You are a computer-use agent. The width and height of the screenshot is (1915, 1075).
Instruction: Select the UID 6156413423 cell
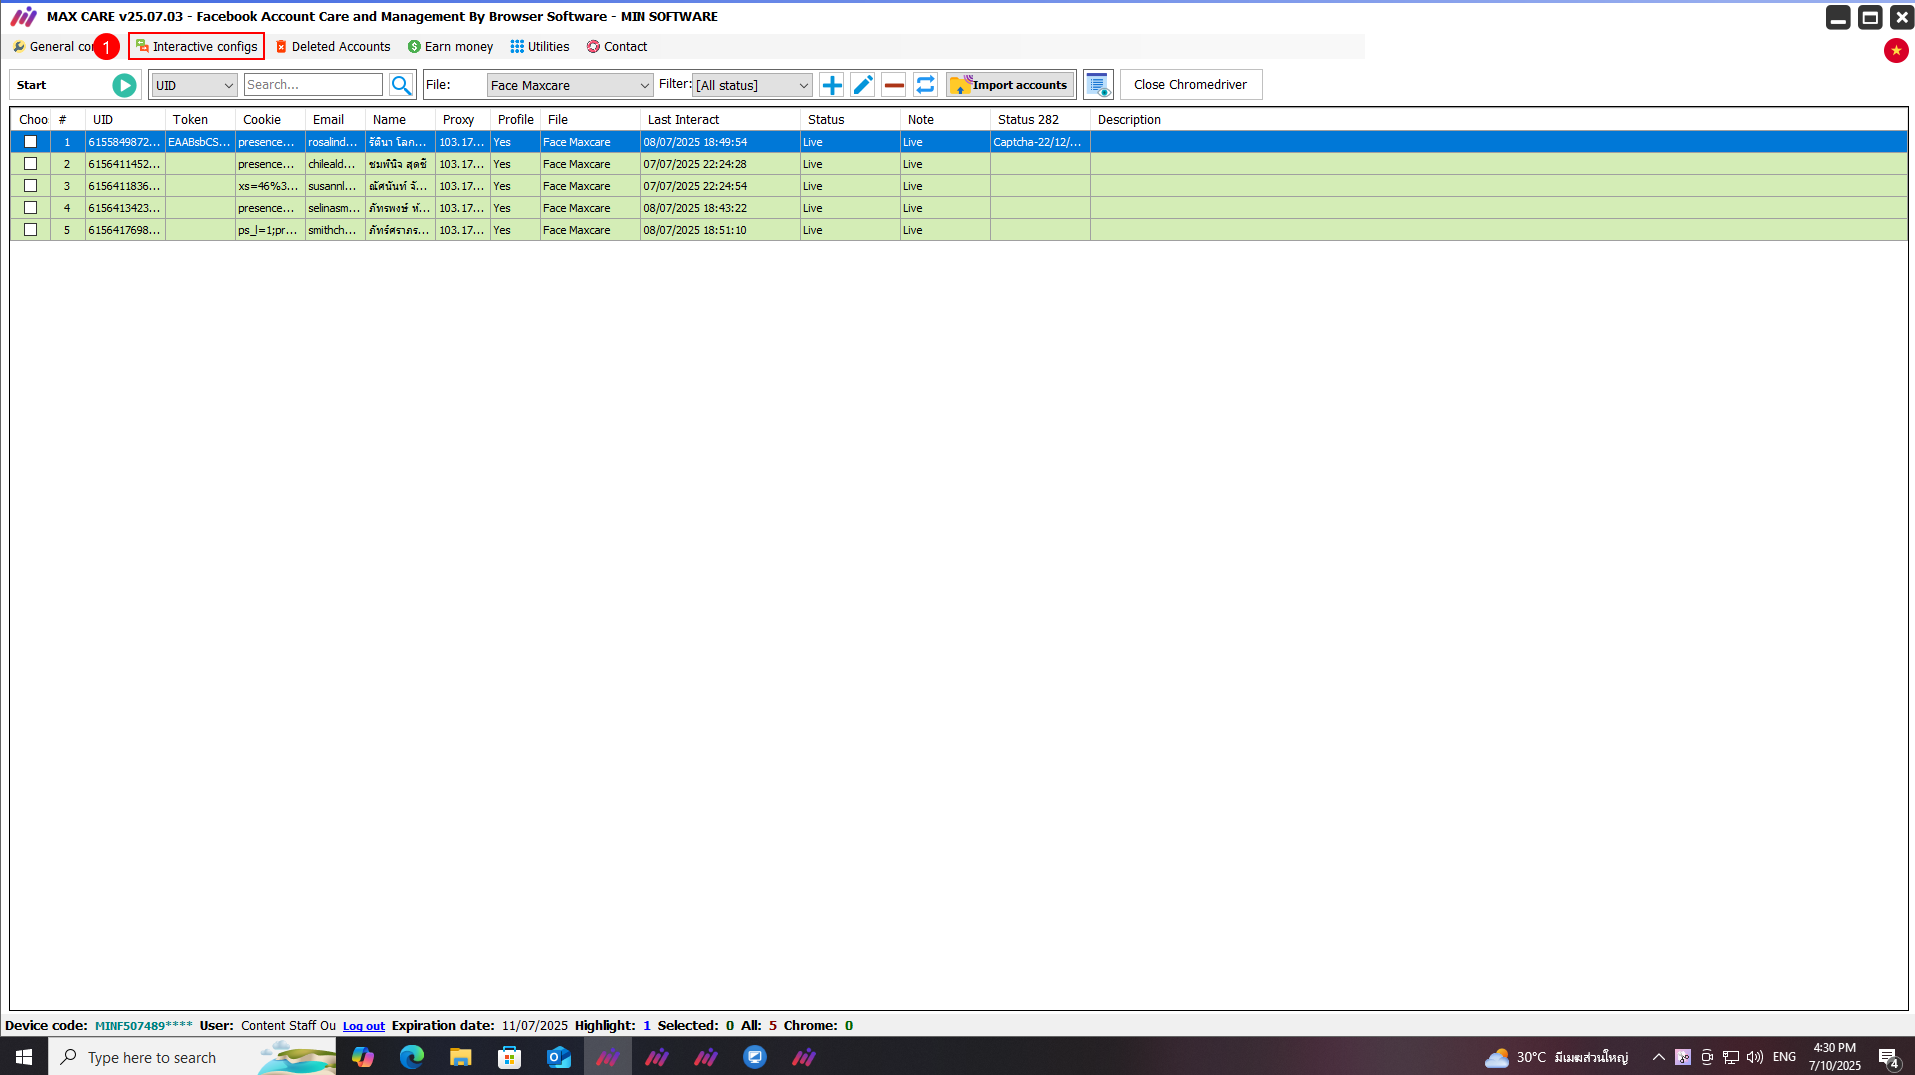point(125,208)
